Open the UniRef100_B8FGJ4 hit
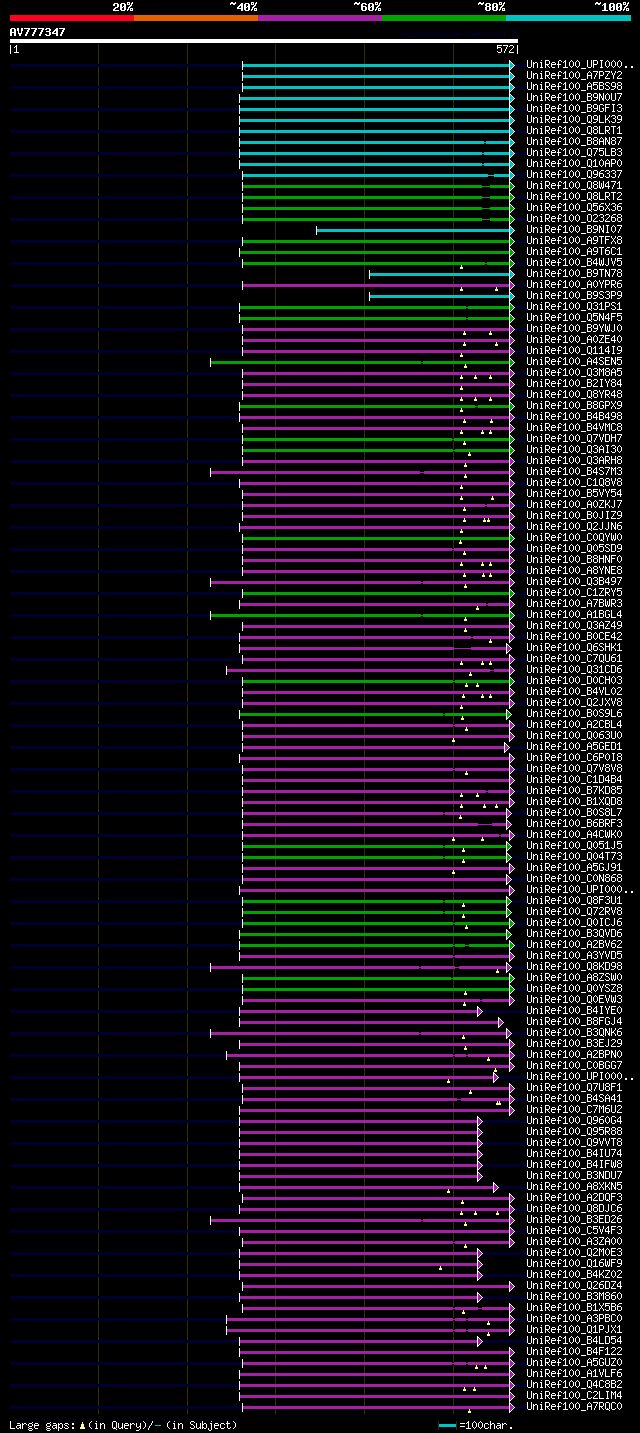Viewport: 640px width, 1433px height. tap(574, 1022)
